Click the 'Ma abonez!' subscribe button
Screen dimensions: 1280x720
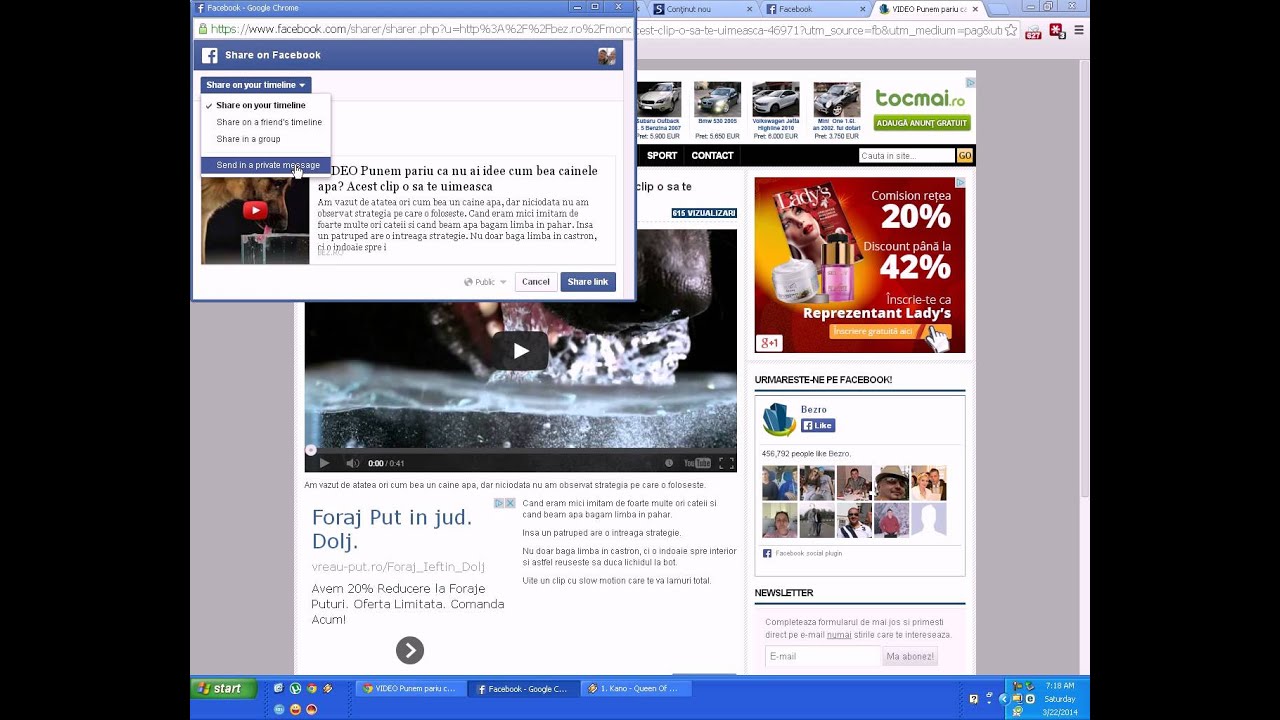point(910,656)
